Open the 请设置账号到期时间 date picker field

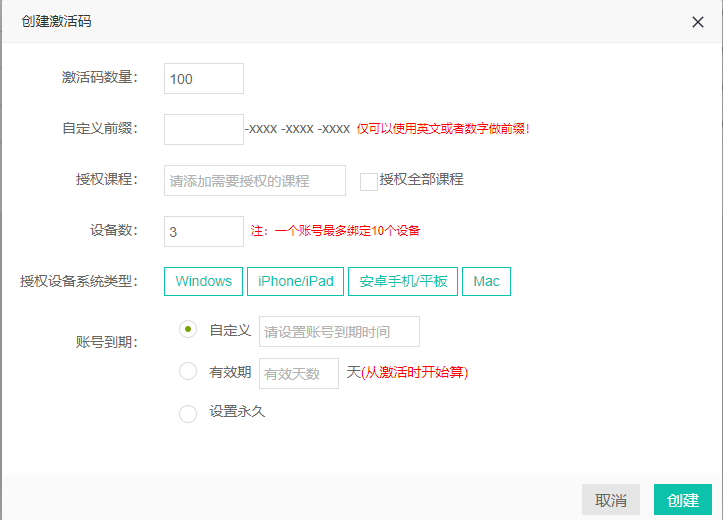[x=339, y=332]
